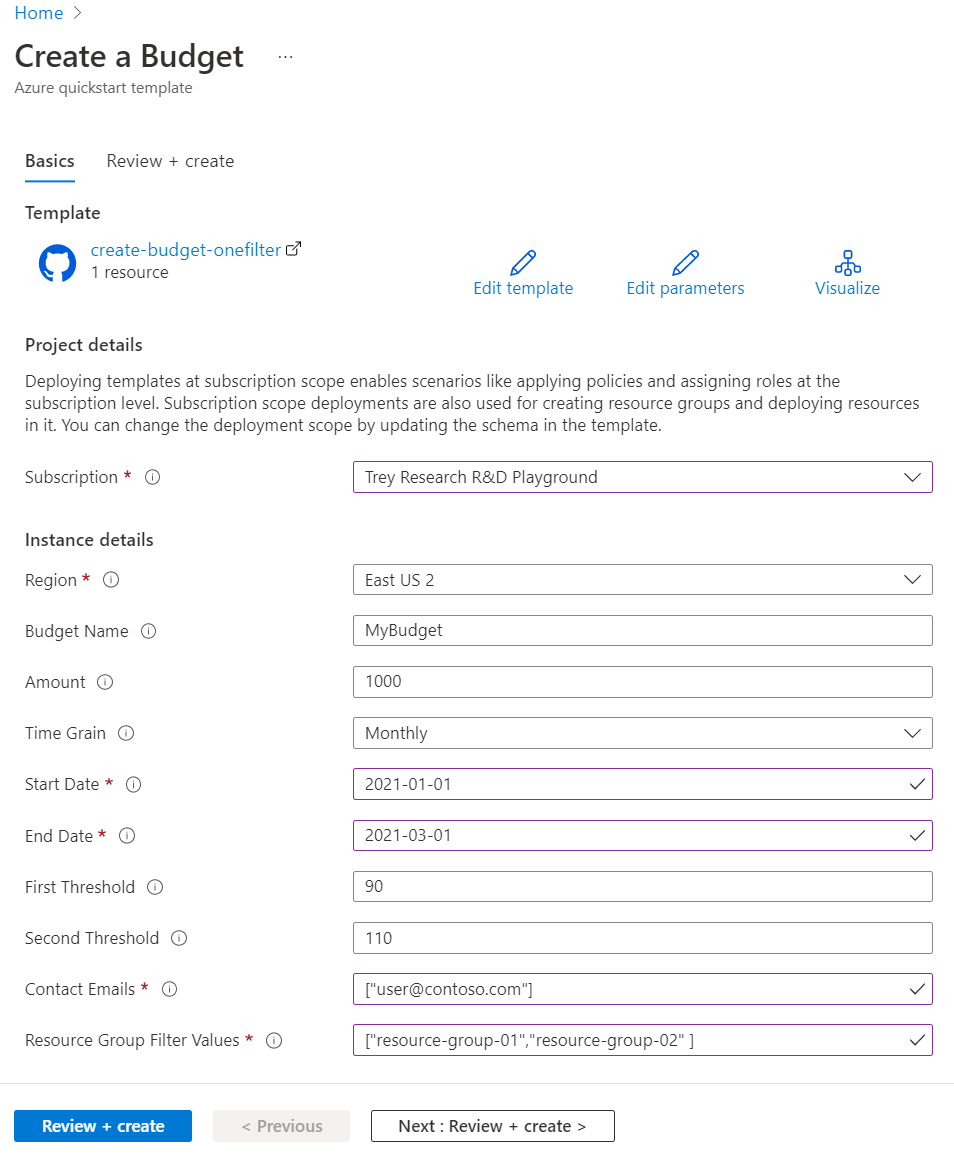954x1154 pixels.
Task: Open the create-budget-onefilter template link
Action: 186,250
